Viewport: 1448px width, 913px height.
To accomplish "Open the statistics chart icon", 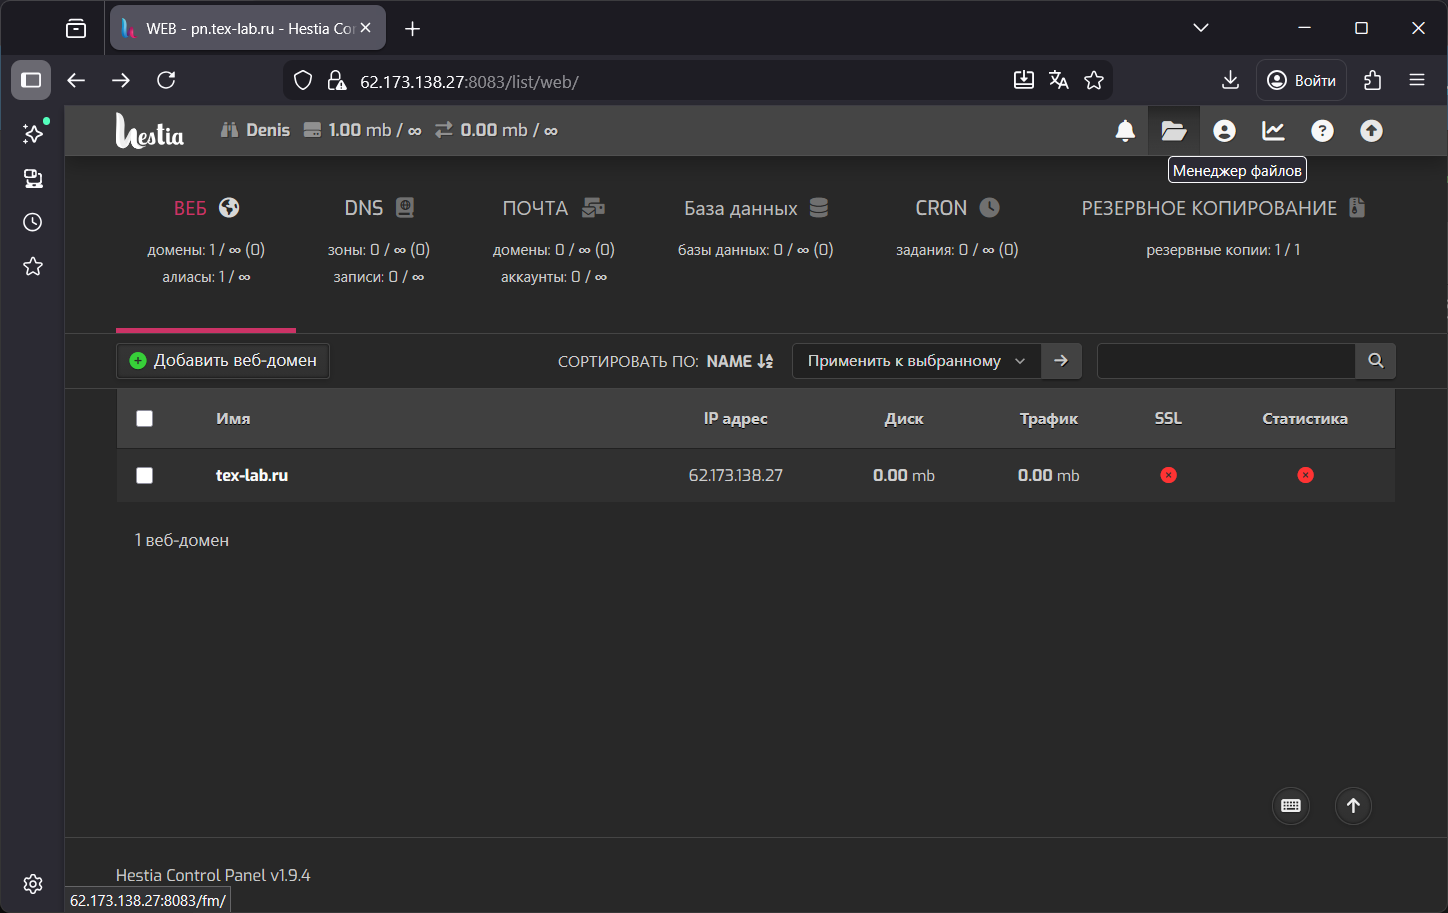I will click(1273, 131).
